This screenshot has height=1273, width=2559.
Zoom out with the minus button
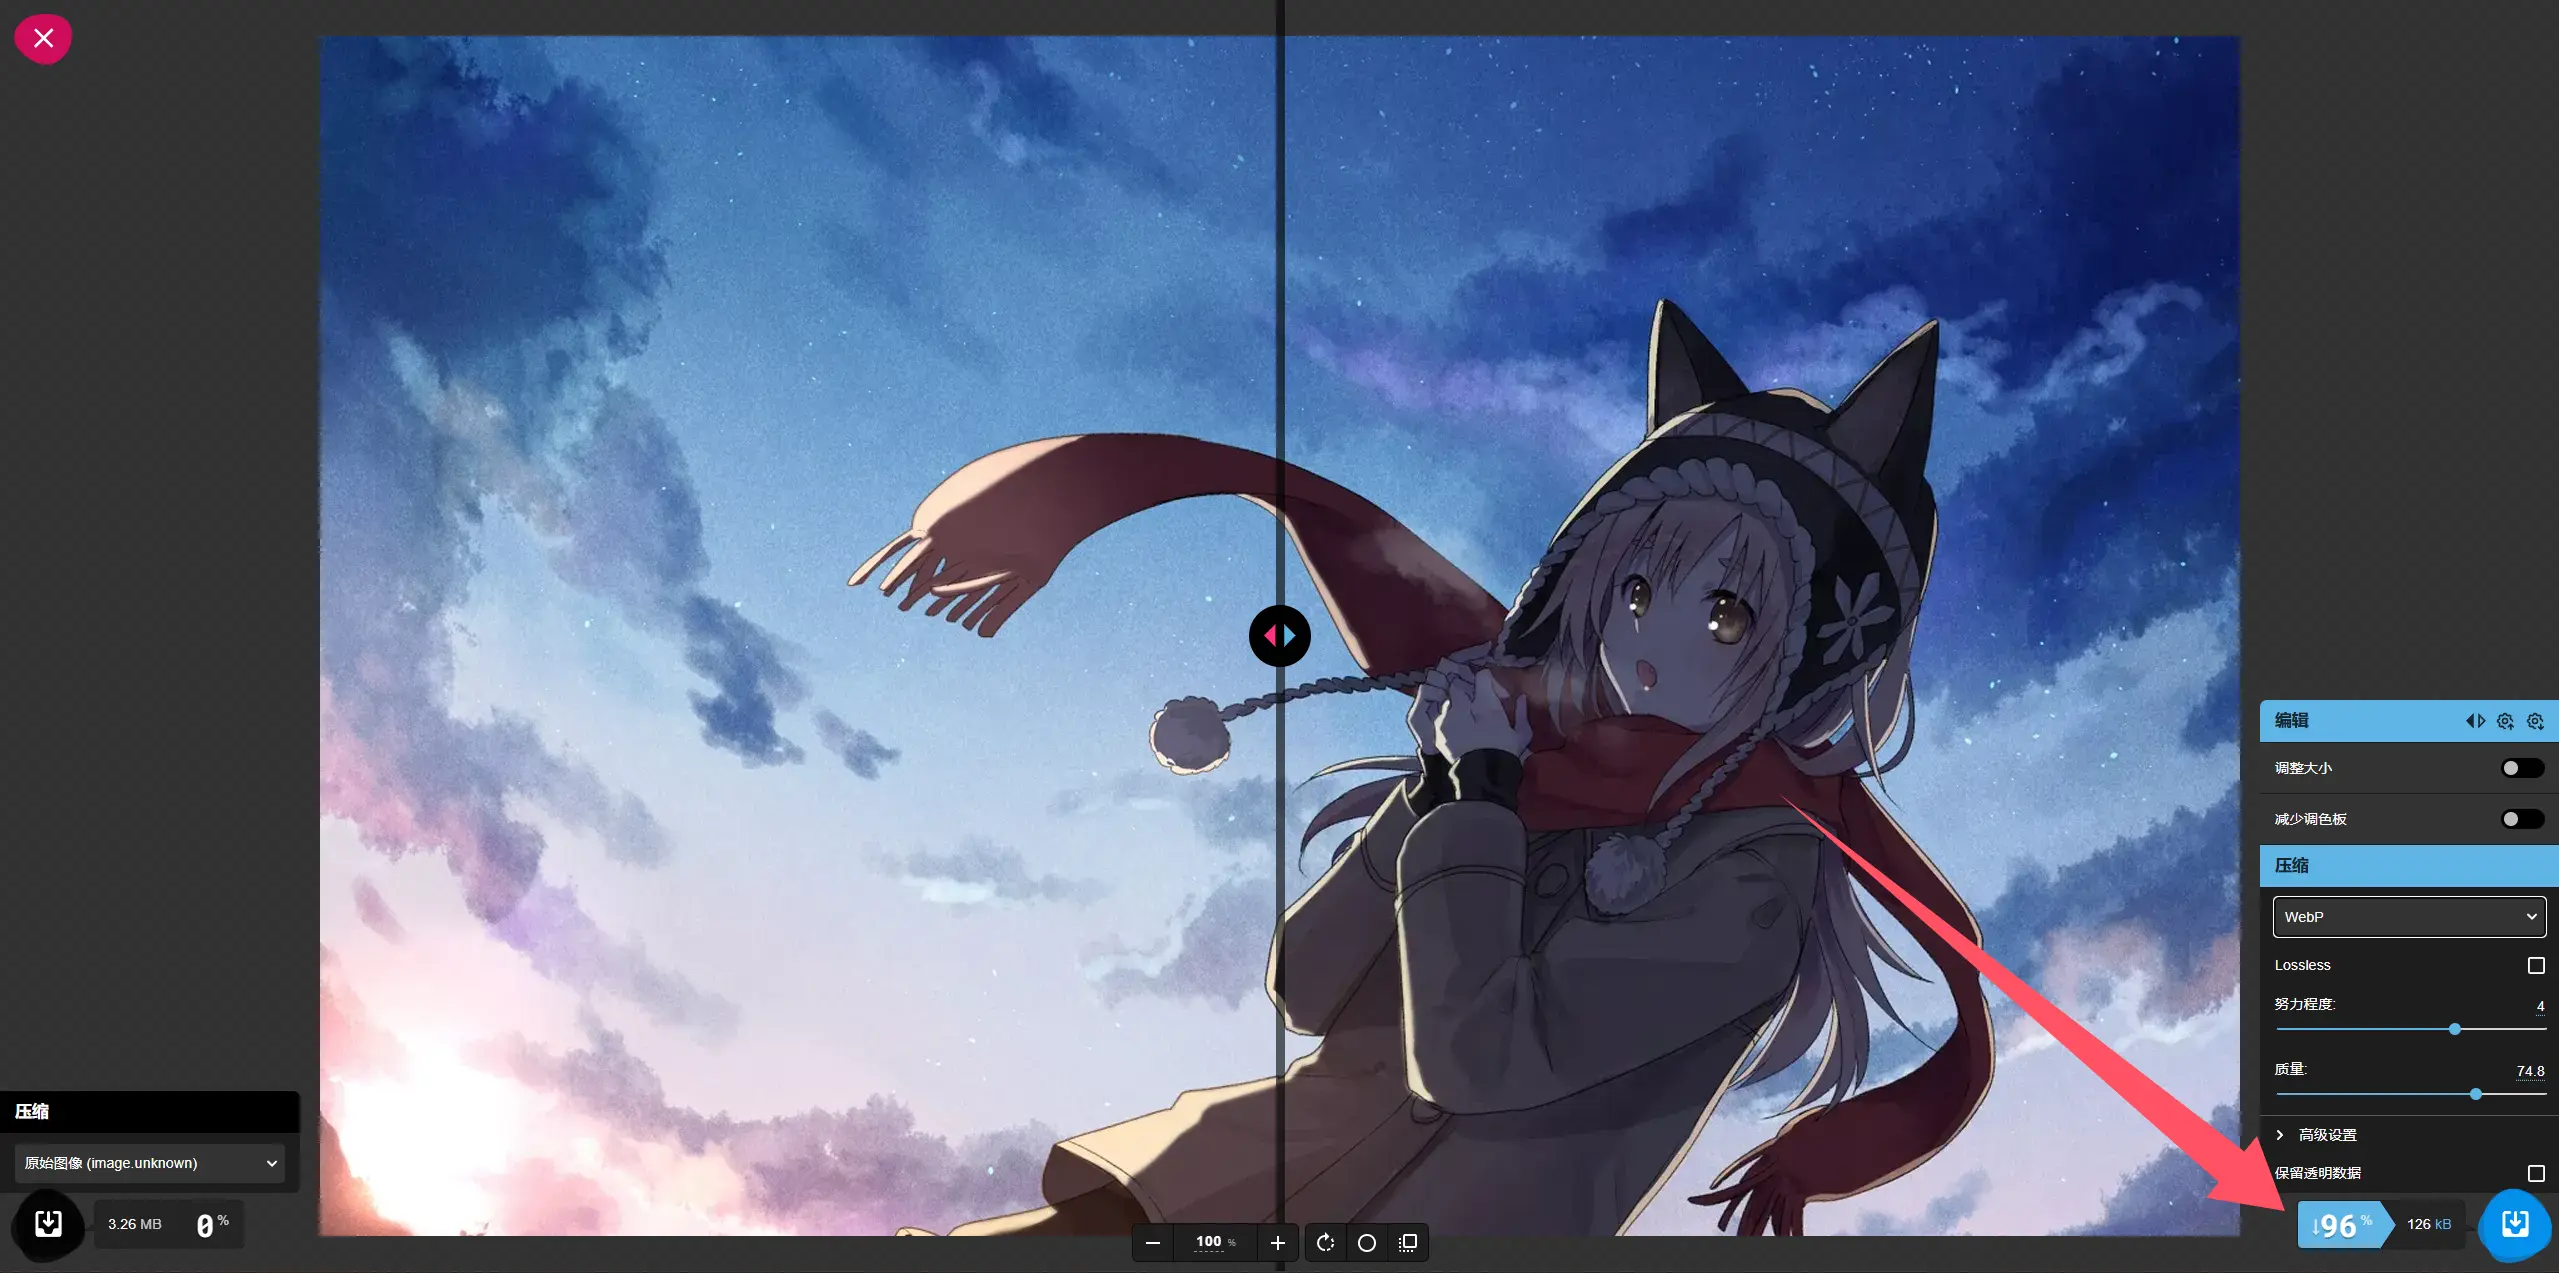(1153, 1242)
